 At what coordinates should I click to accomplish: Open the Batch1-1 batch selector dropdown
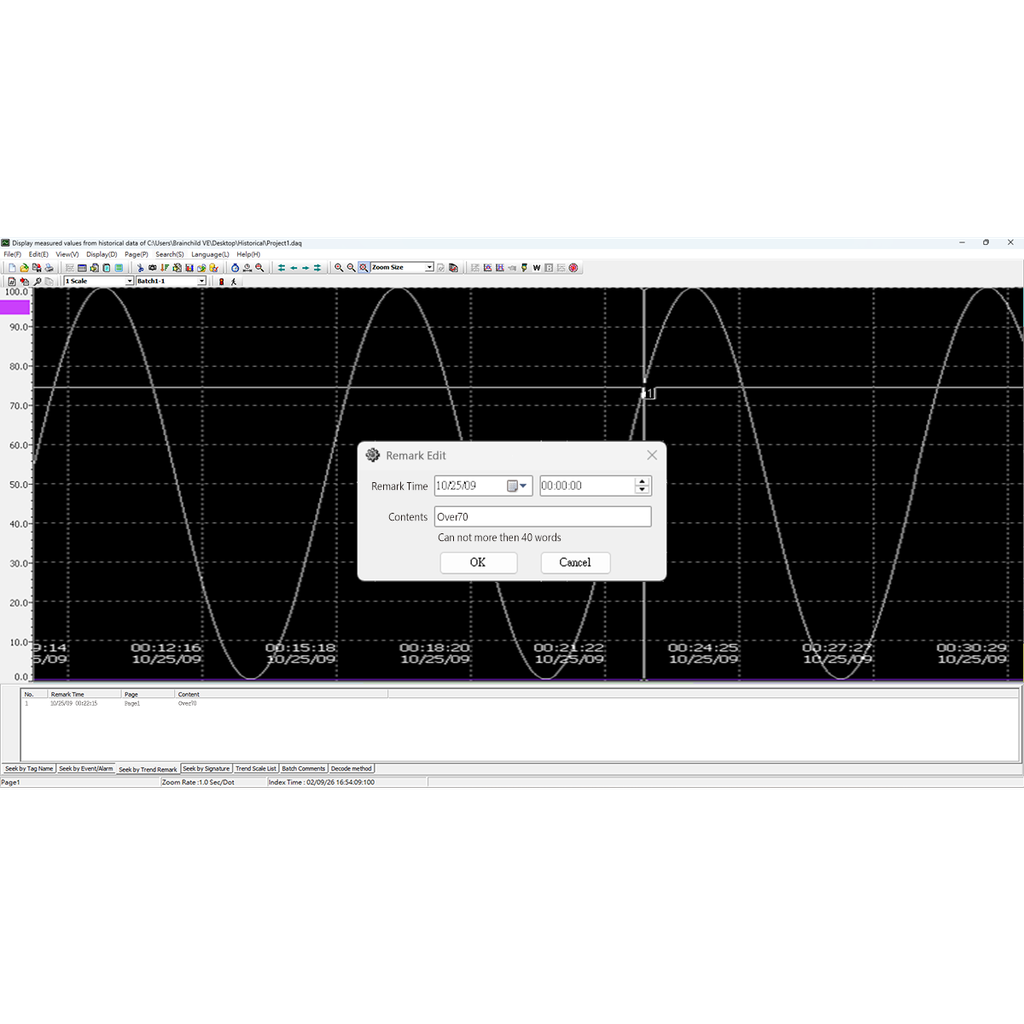[199, 281]
